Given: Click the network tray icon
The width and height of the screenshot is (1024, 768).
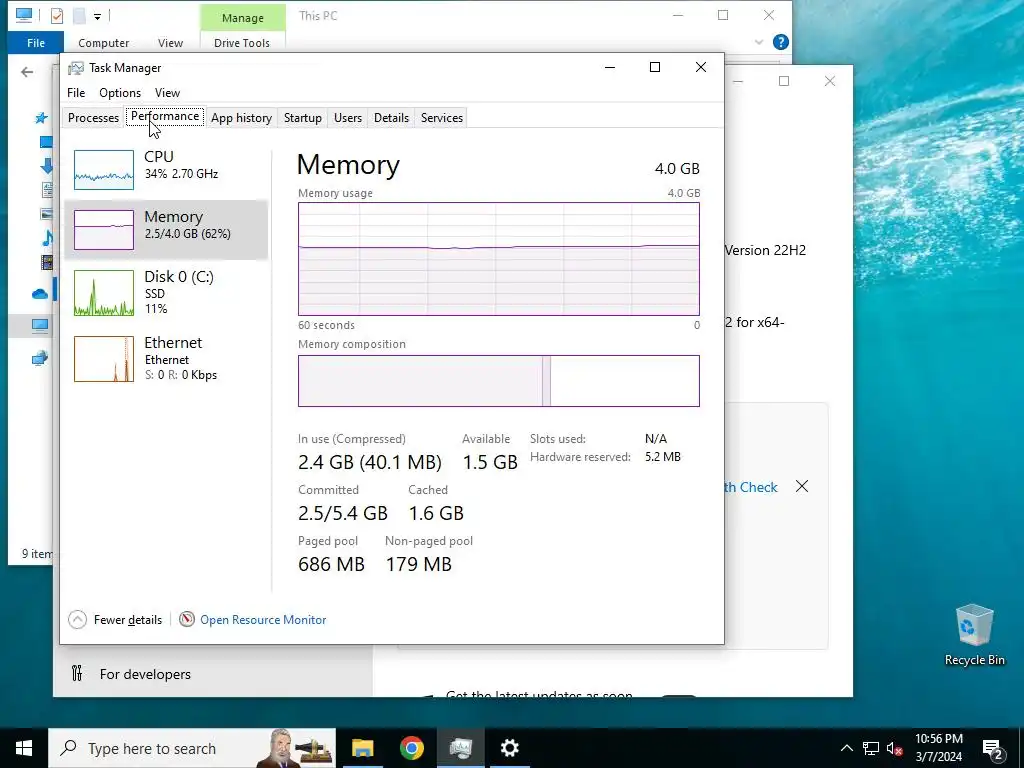Looking at the screenshot, I should point(871,748).
